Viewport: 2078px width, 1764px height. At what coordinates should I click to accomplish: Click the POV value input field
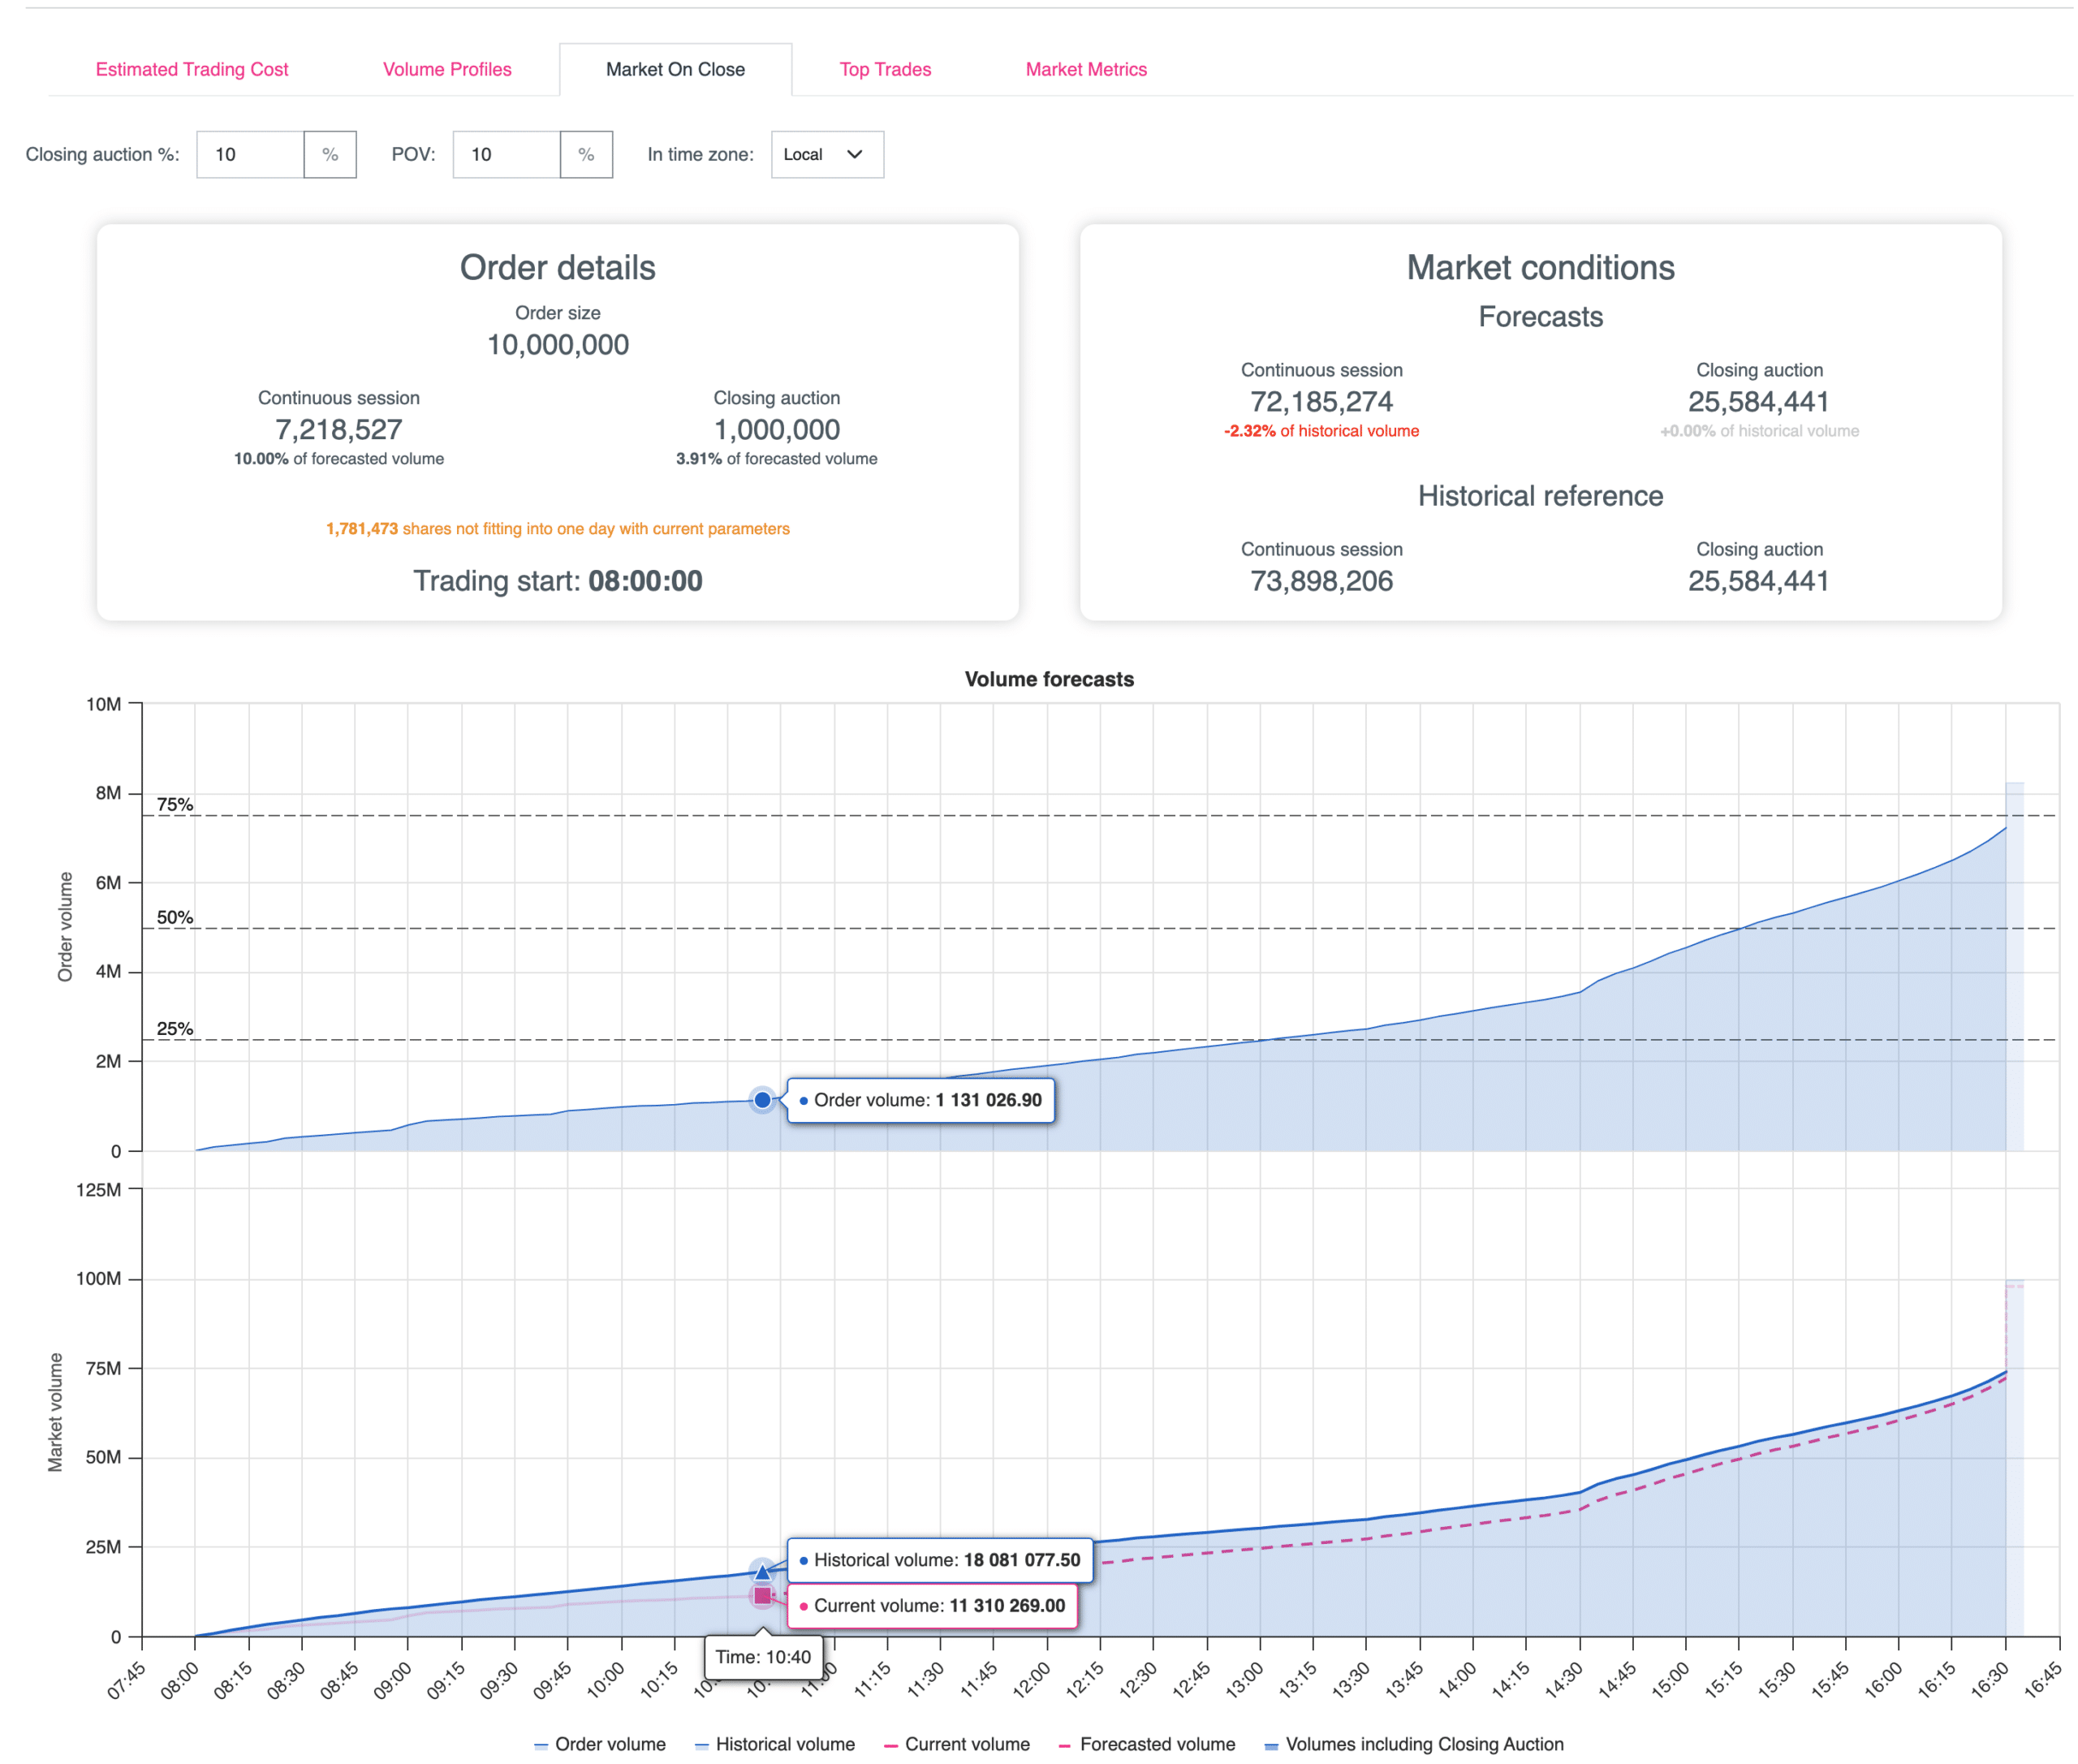[506, 154]
